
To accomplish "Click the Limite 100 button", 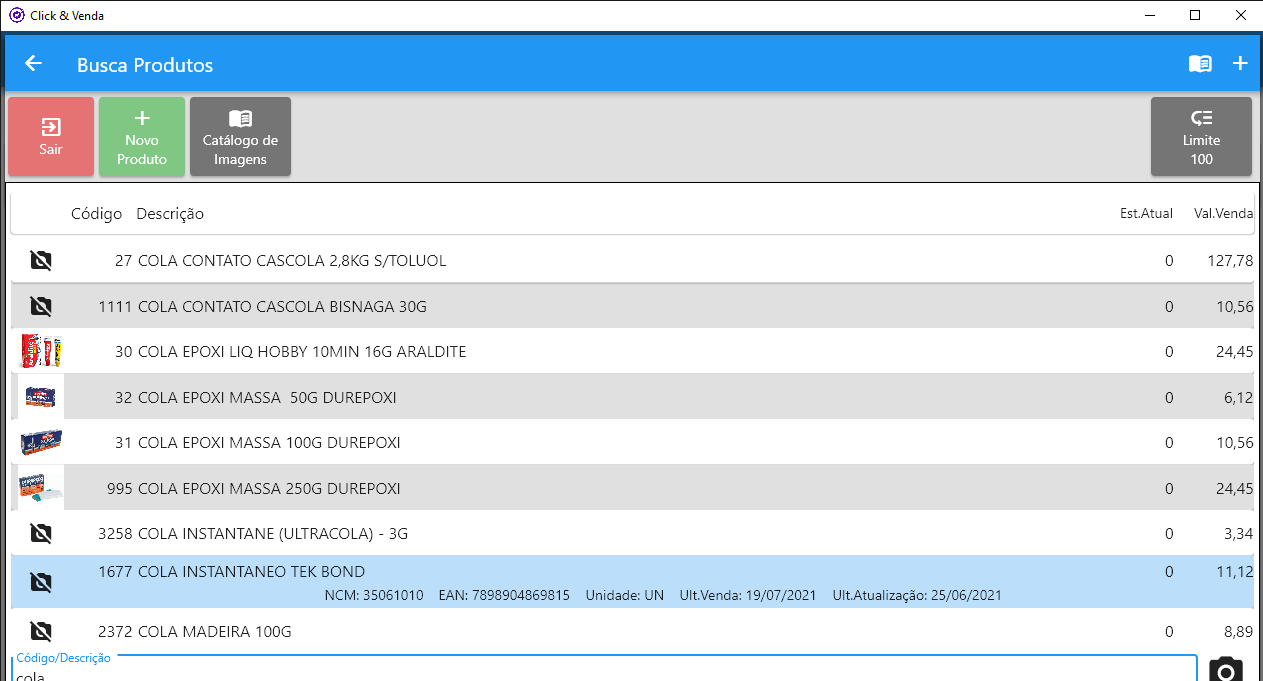I will tap(1201, 137).
